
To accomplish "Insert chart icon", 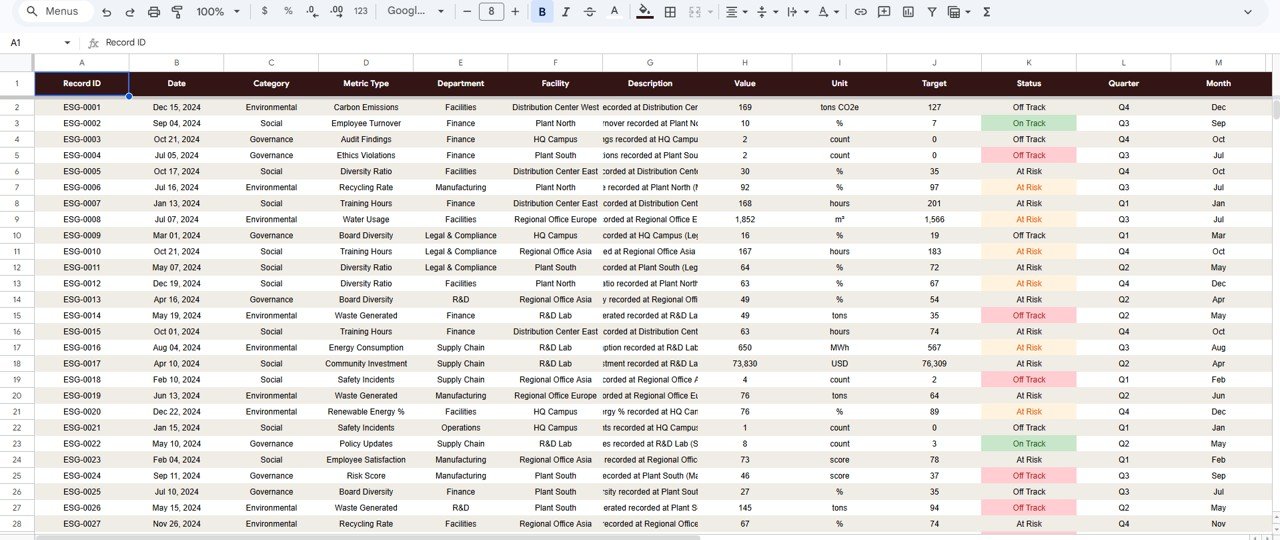I will tap(908, 12).
